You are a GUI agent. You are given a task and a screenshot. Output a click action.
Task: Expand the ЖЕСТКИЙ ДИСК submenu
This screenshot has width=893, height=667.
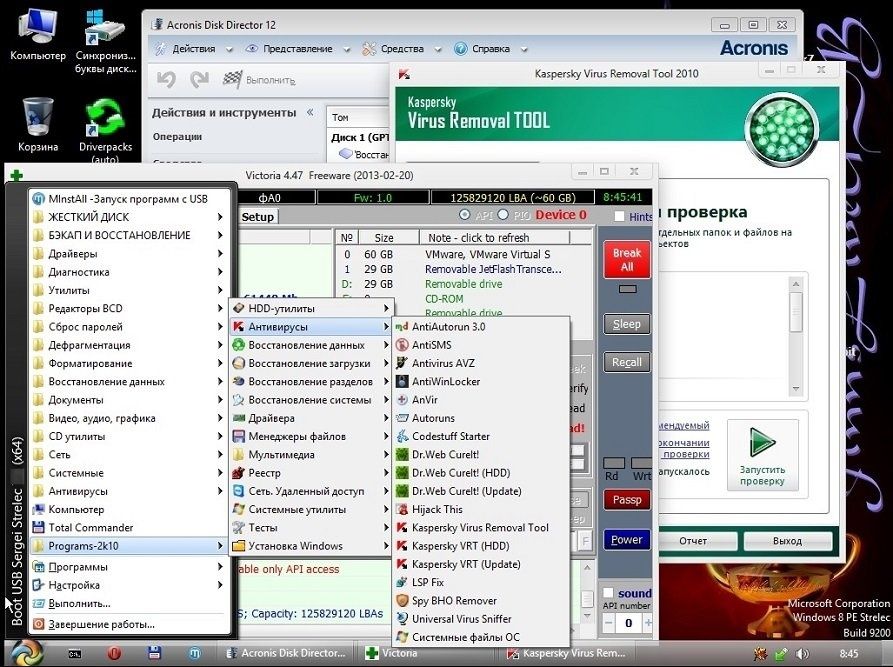tap(129, 217)
